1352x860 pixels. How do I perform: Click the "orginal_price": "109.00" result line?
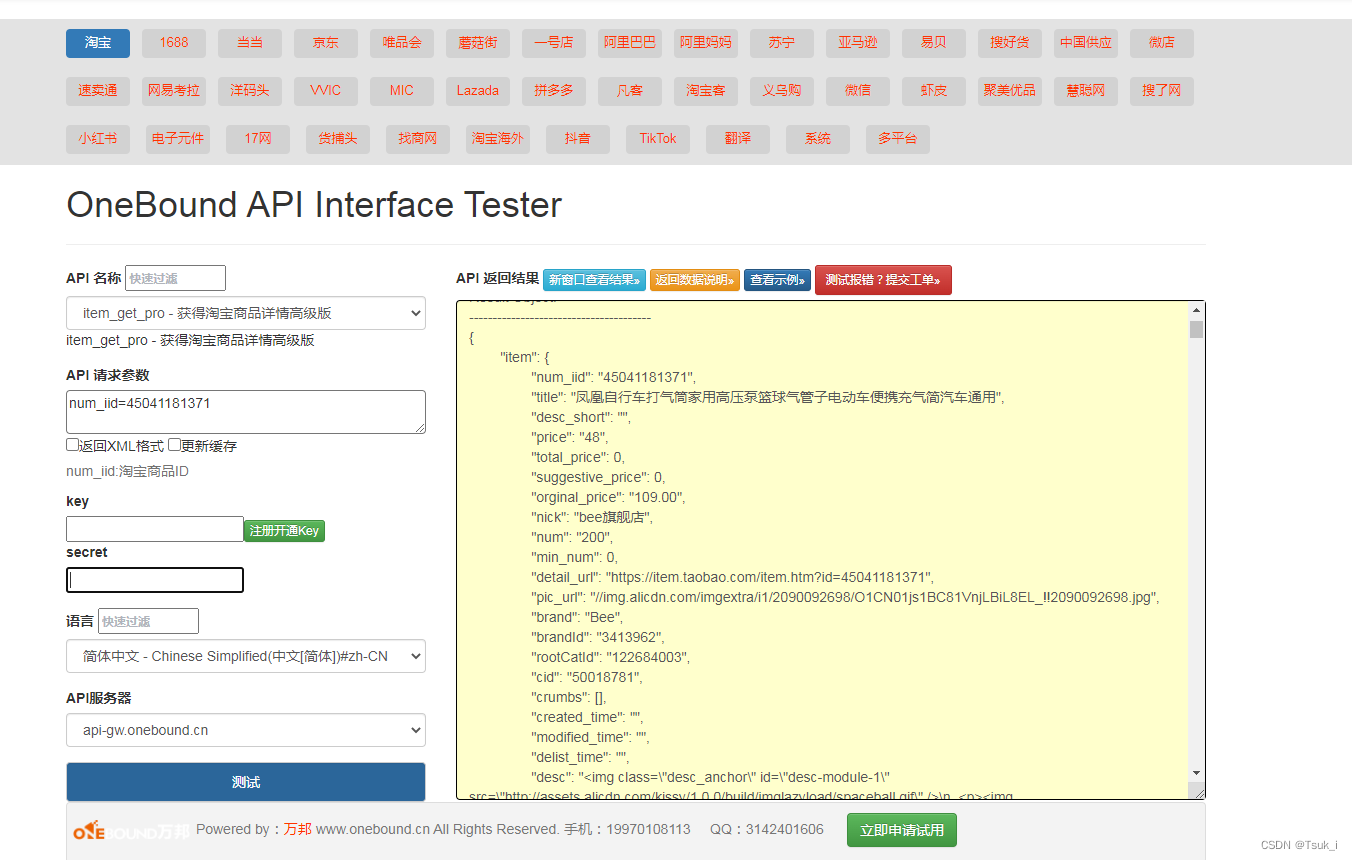pyautogui.click(x=608, y=497)
